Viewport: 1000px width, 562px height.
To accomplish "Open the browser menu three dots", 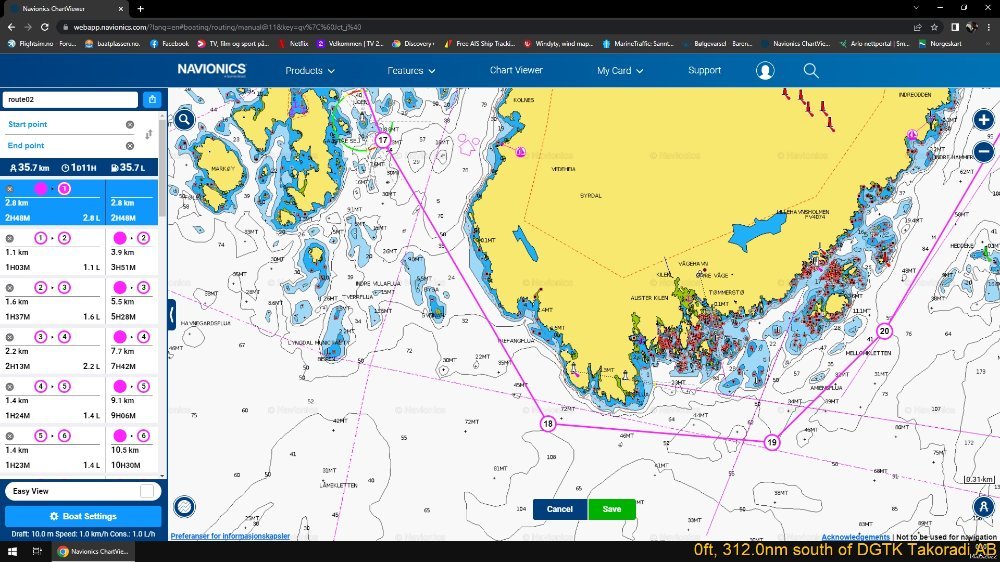I will pos(989,27).
